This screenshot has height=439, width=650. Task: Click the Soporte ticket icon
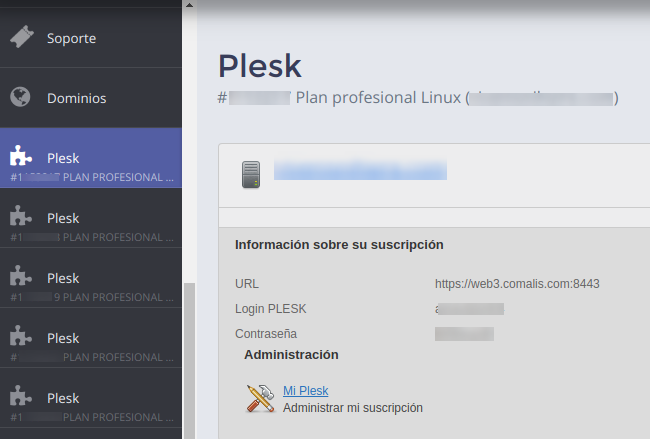[x=22, y=37]
